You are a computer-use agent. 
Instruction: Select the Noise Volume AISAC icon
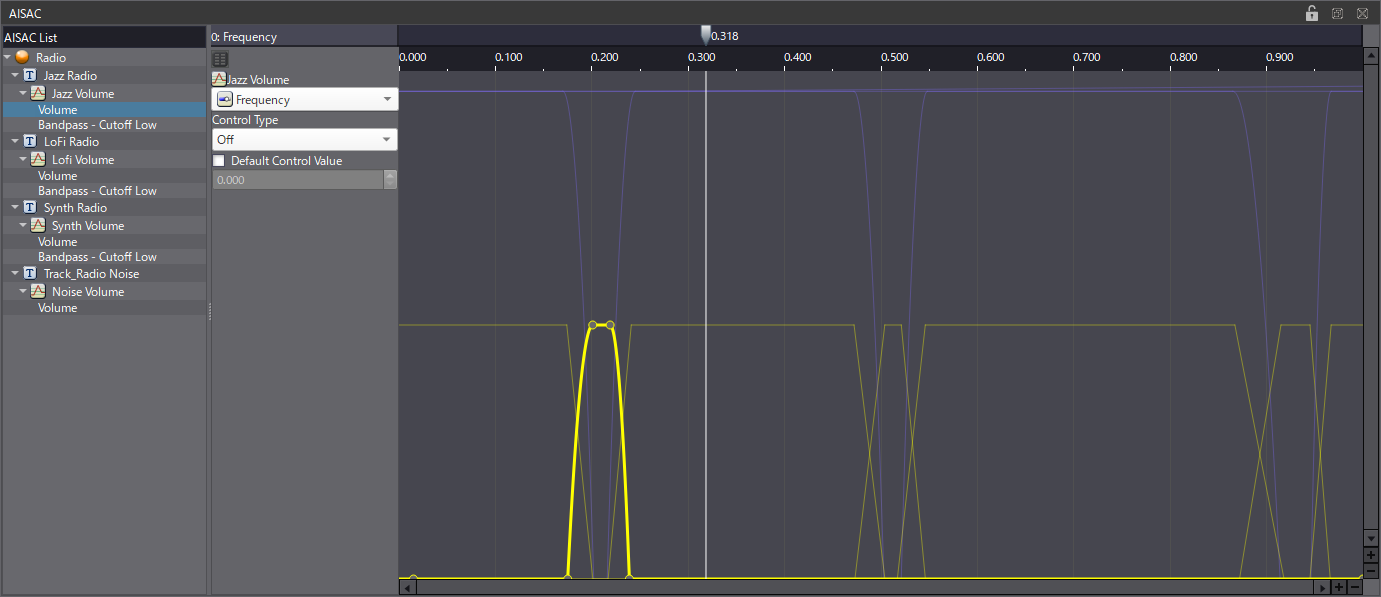(x=38, y=292)
